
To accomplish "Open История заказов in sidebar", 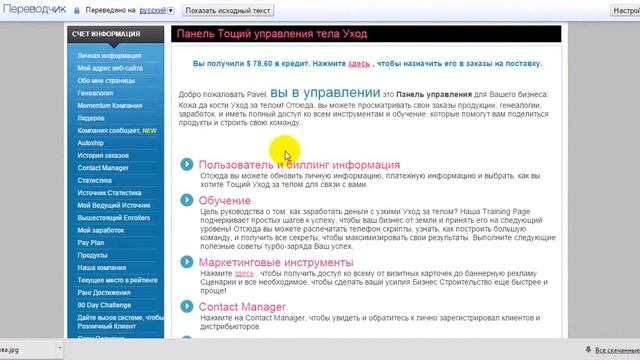I will (x=103, y=156).
